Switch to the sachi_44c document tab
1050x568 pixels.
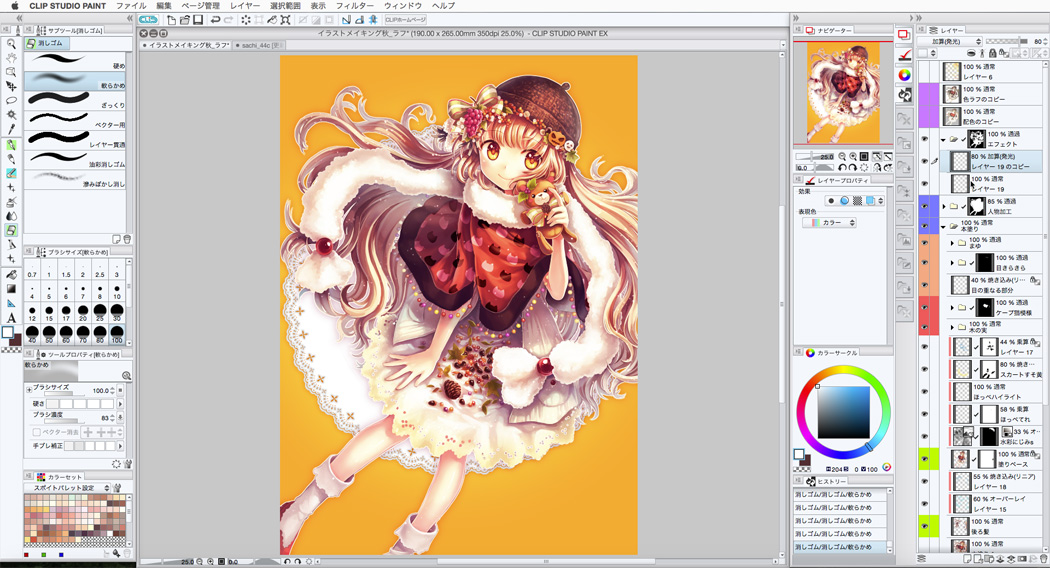point(259,45)
